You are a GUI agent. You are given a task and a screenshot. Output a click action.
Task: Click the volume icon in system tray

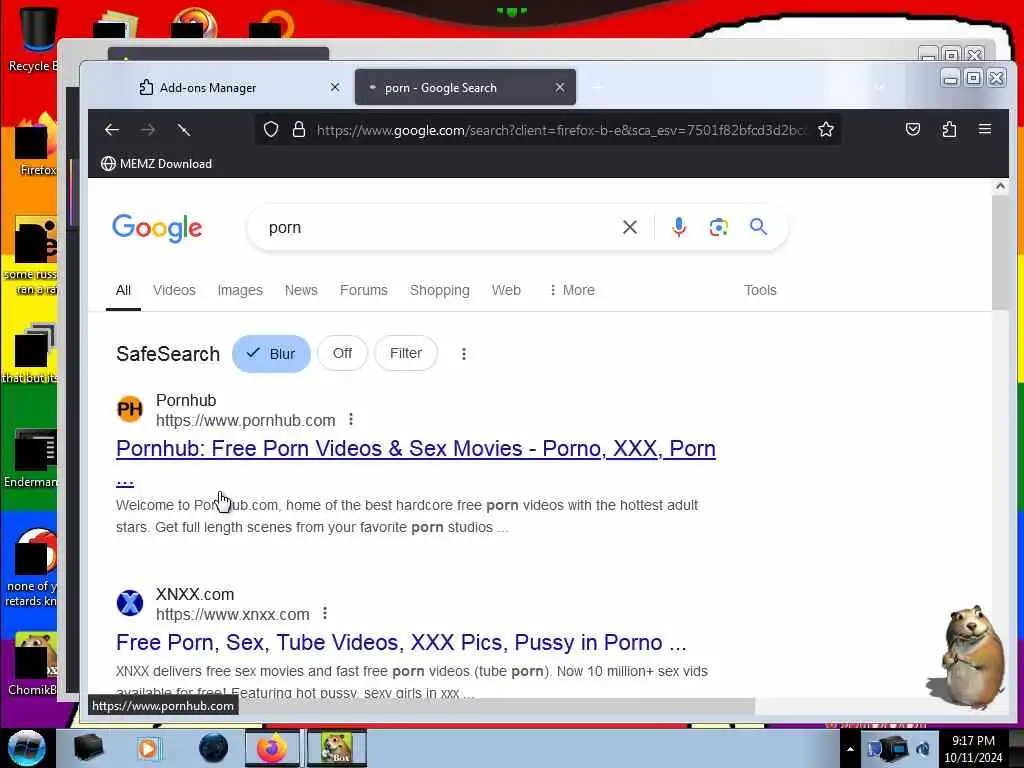coord(923,748)
